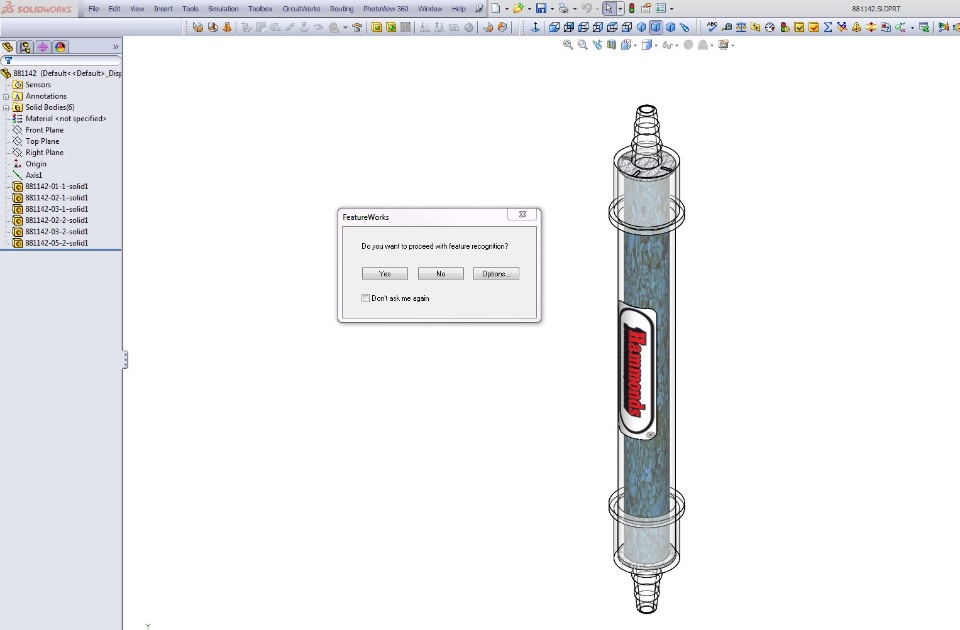Open the Edit menu

point(114,9)
